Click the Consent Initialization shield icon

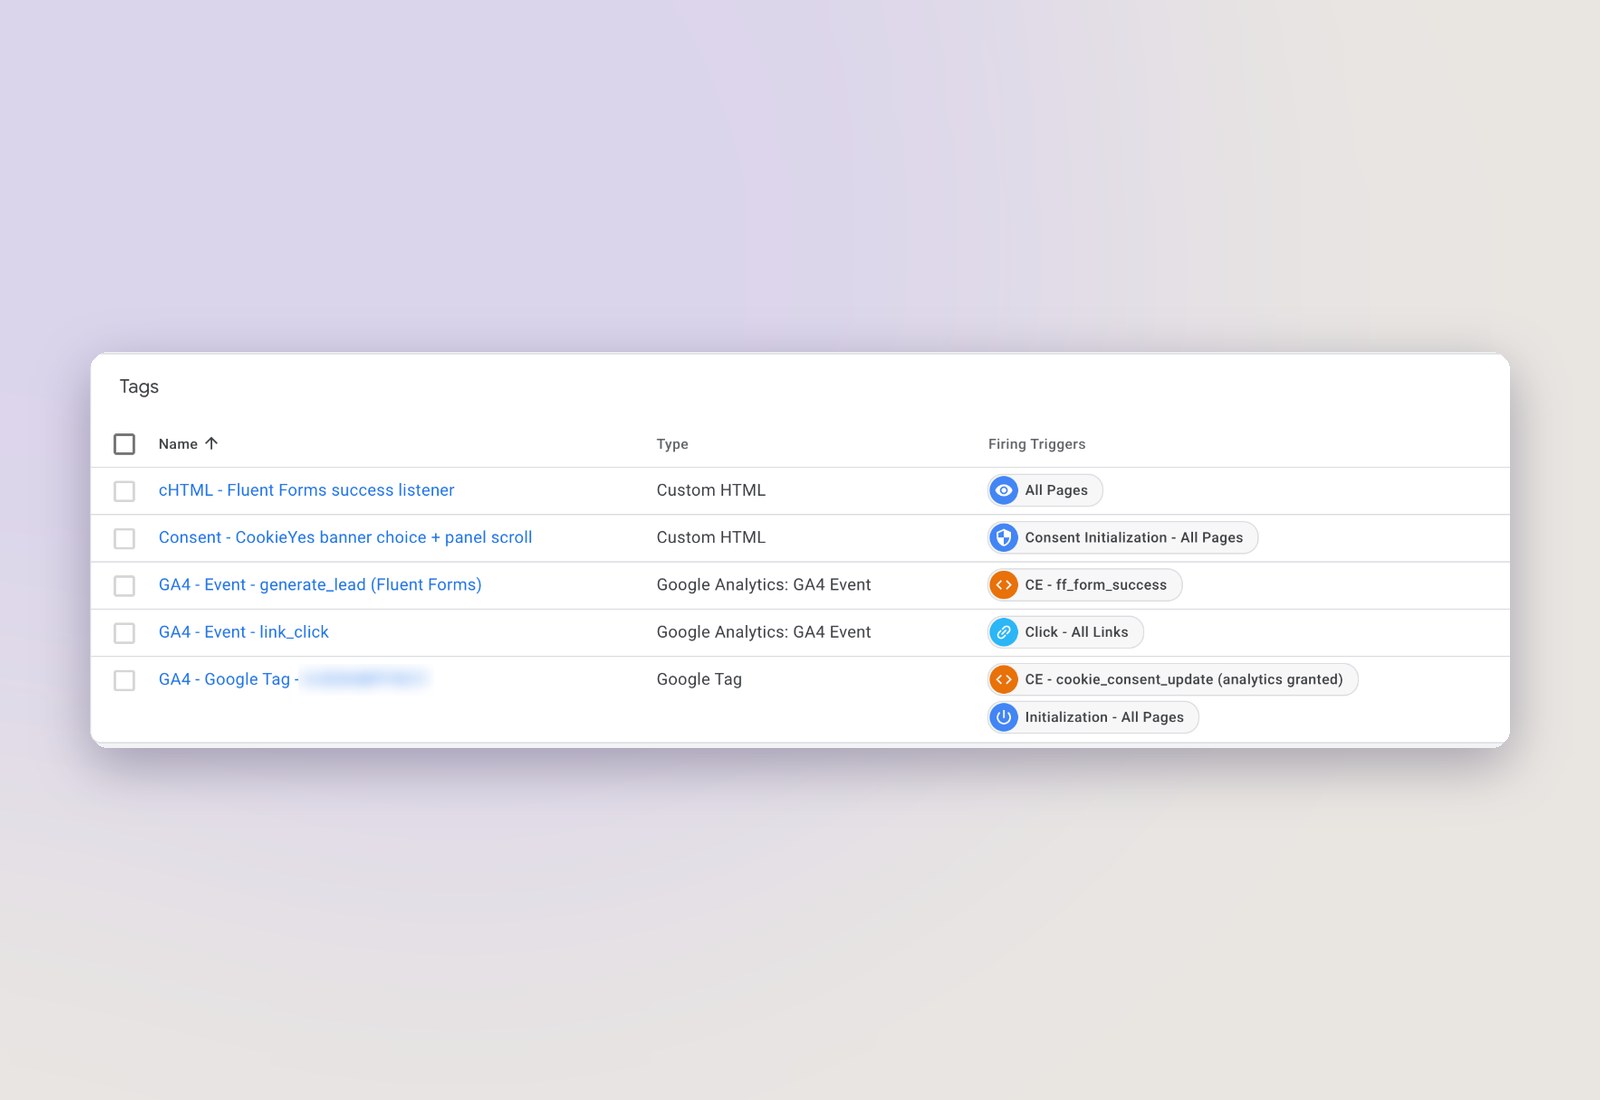pos(1004,537)
